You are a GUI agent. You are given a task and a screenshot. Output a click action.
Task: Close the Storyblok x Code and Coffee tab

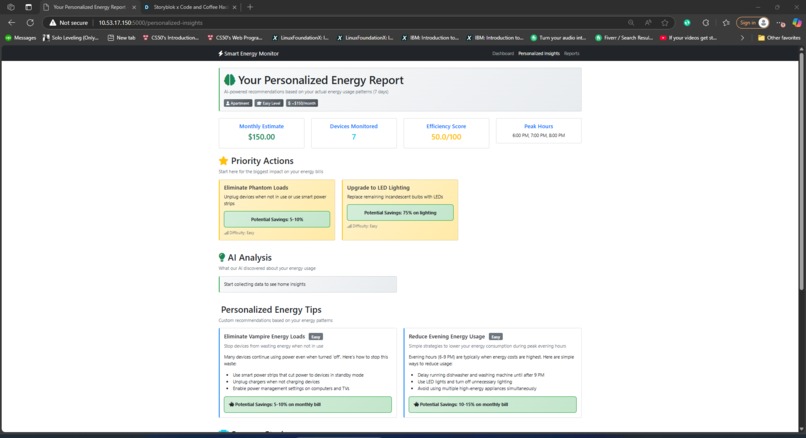[234, 7]
